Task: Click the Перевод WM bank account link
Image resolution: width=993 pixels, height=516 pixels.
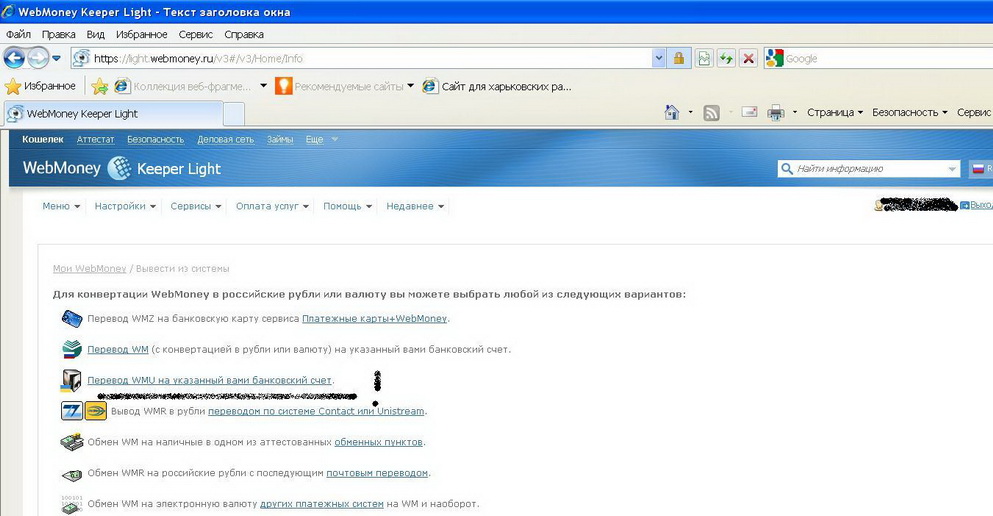Action: point(118,349)
